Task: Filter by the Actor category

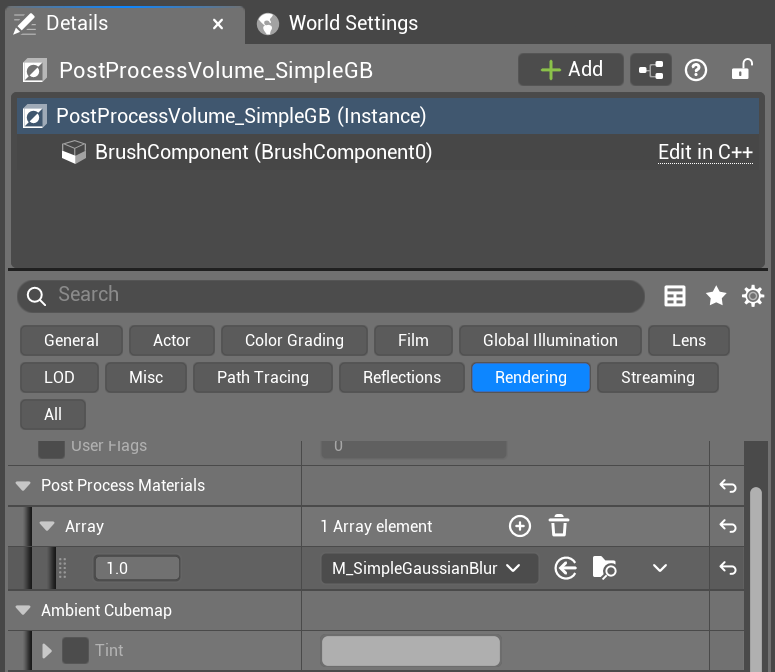Action: pyautogui.click(x=172, y=340)
